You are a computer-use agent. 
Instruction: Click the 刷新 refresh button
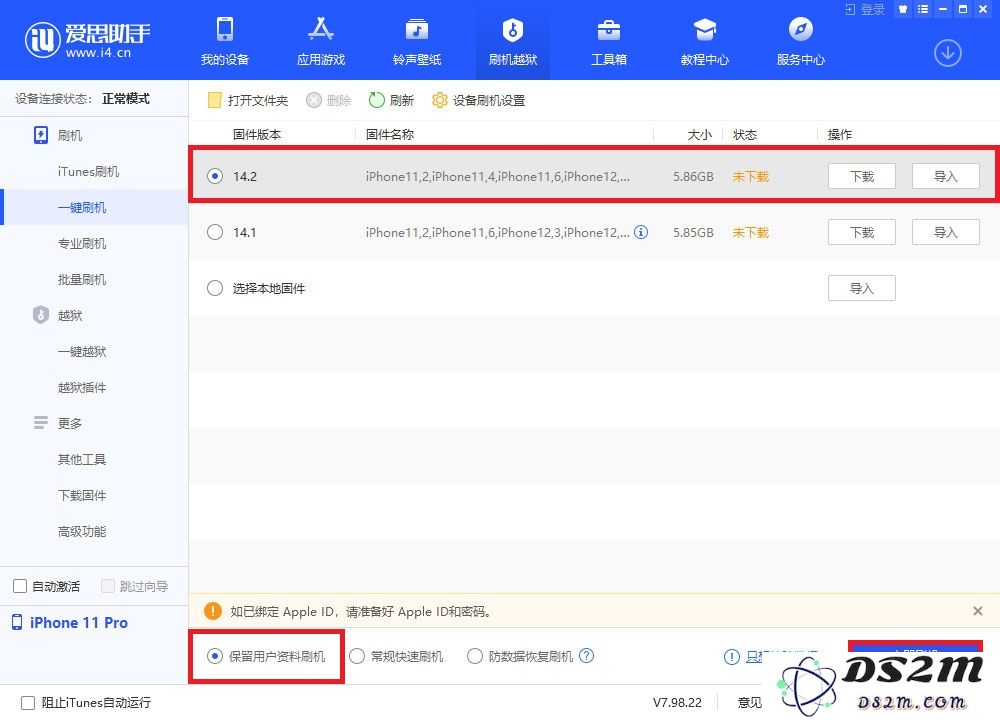tap(391, 100)
